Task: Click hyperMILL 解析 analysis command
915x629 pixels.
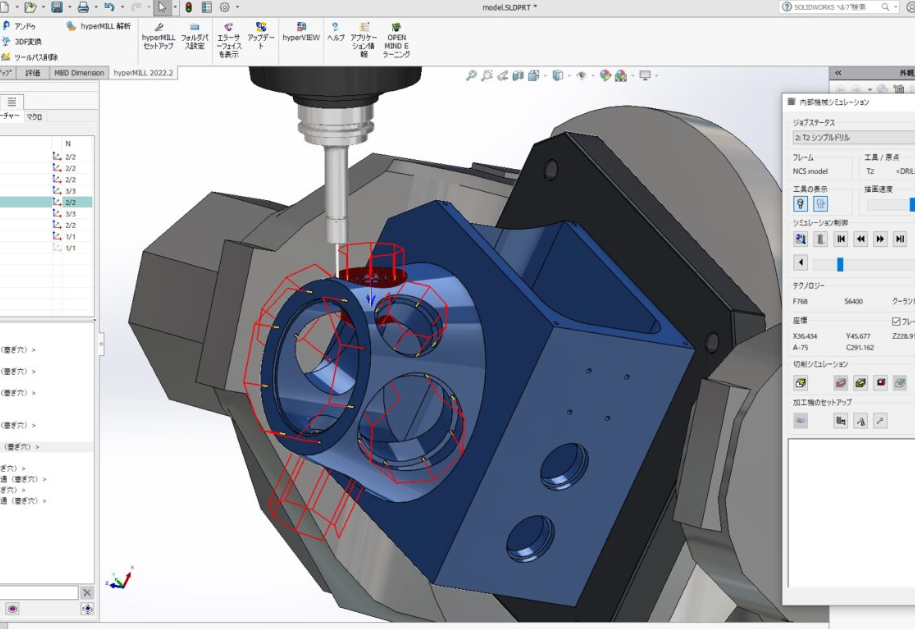Action: [x=99, y=26]
